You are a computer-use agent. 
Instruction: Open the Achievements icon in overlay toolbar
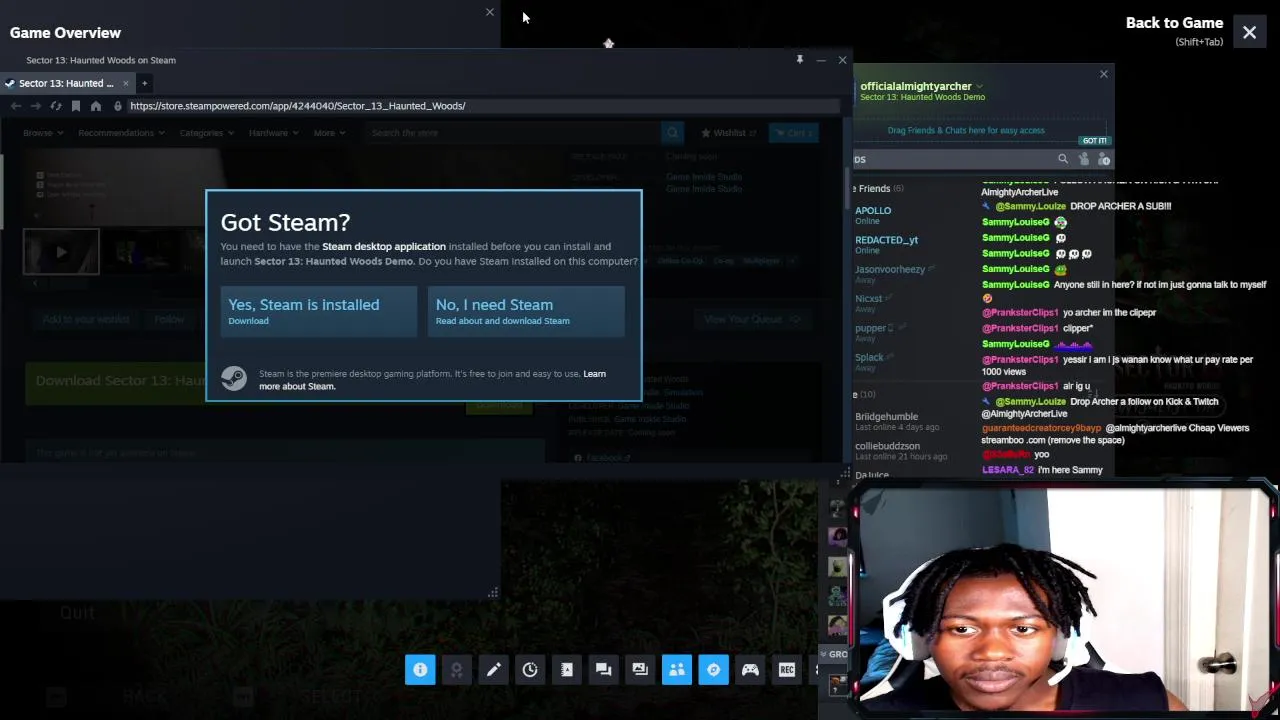pyautogui.click(x=457, y=669)
